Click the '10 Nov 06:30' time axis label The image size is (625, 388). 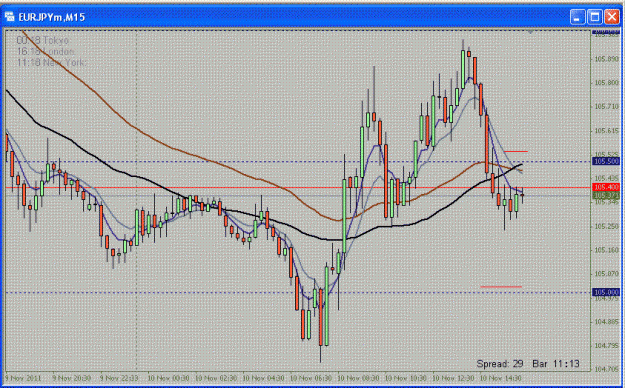[311, 378]
